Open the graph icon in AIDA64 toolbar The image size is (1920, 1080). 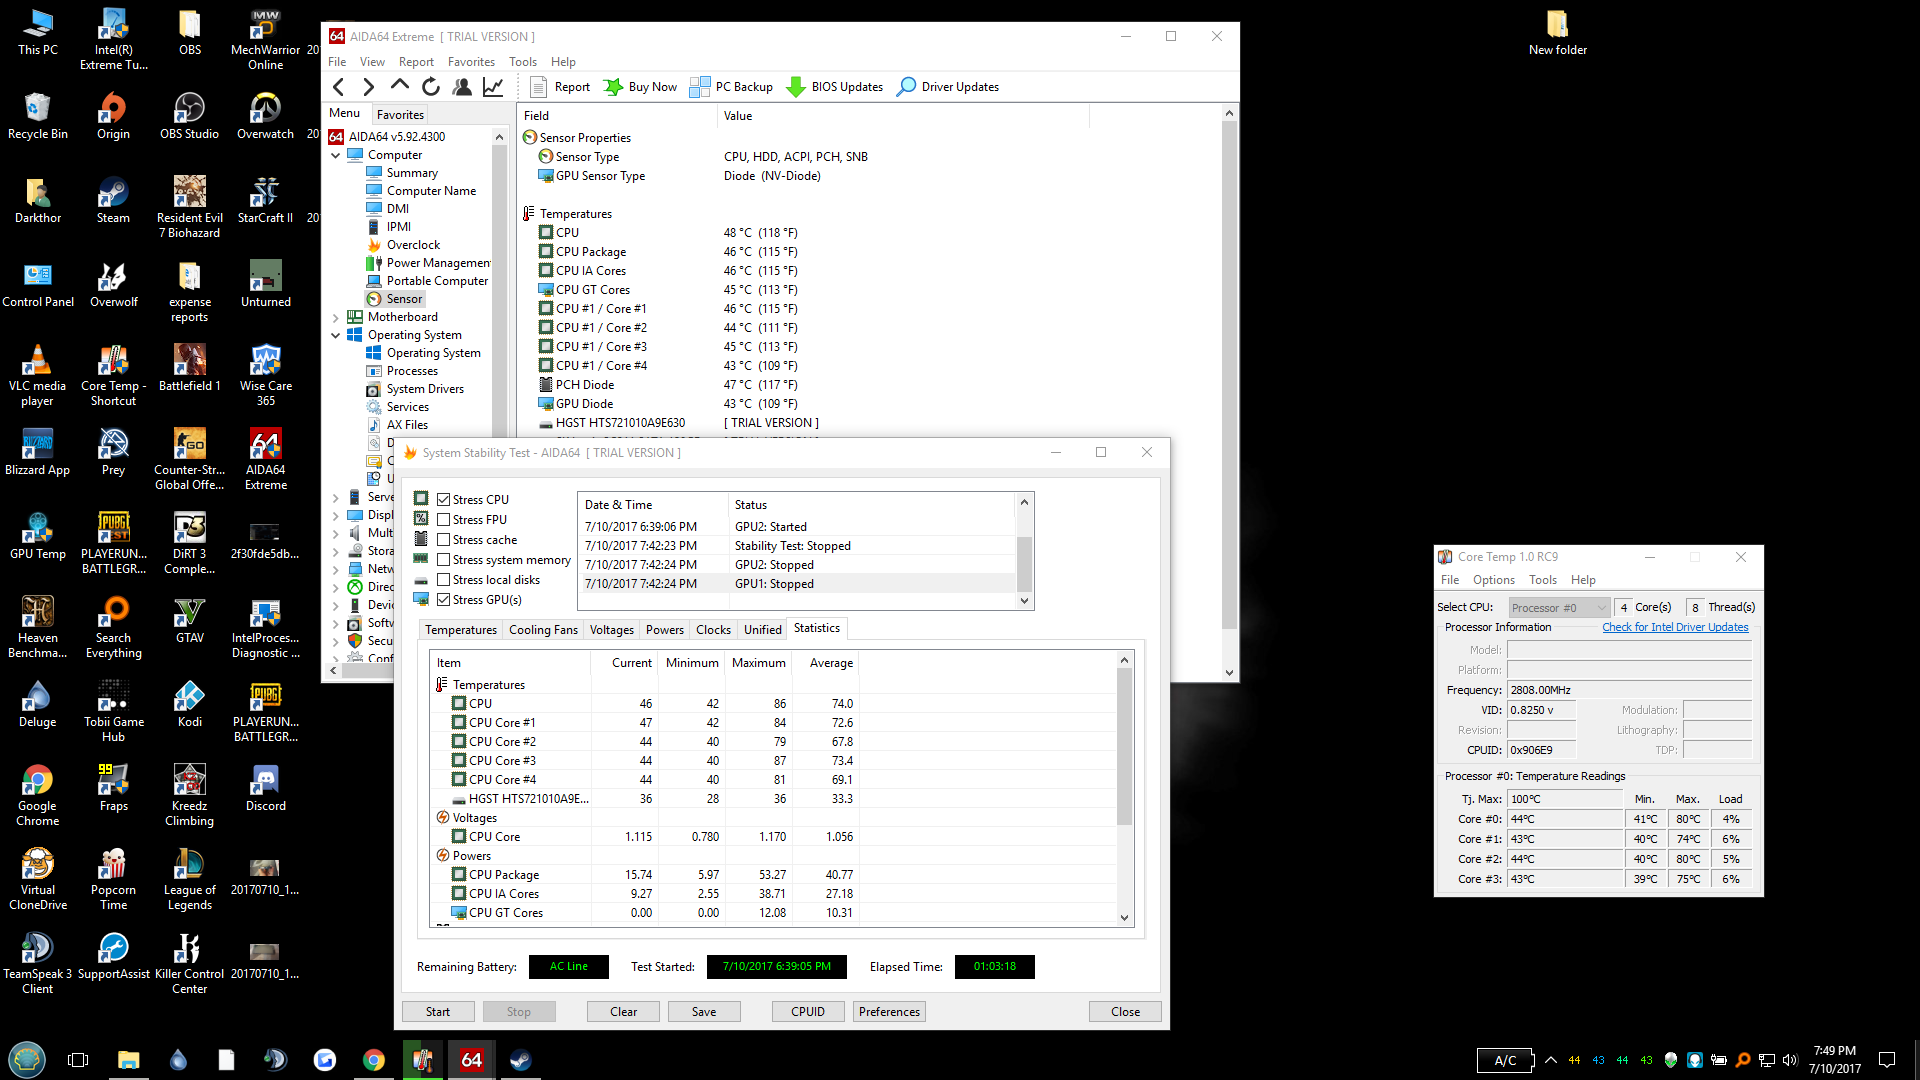point(493,87)
